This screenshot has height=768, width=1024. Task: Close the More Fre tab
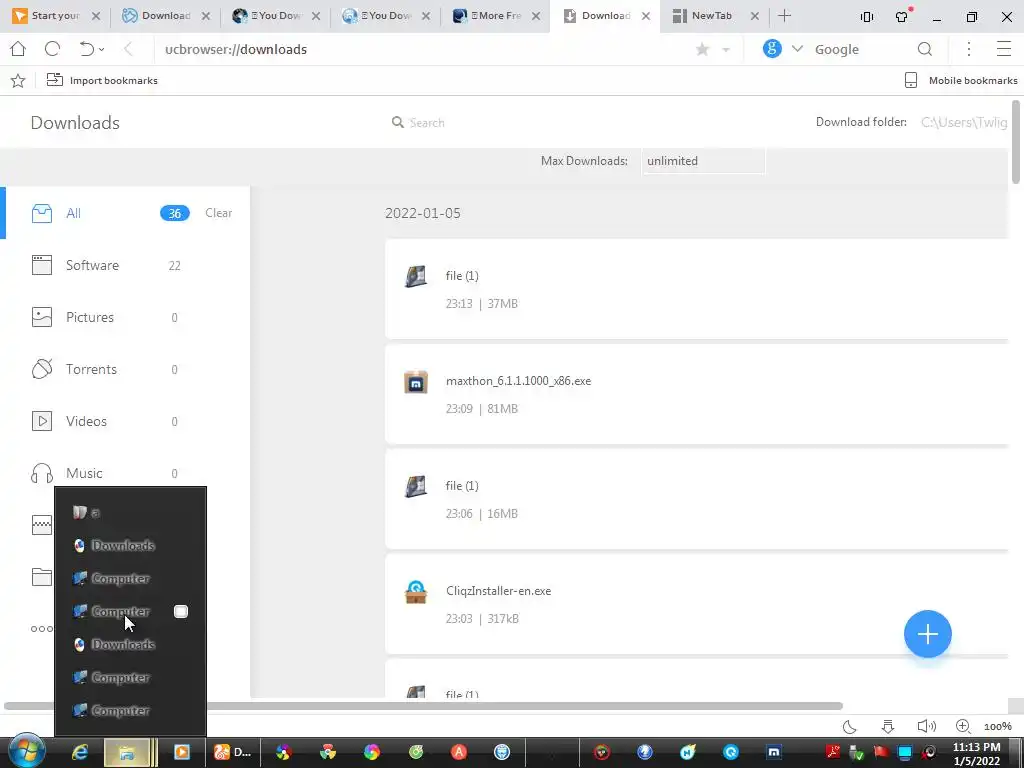(536, 16)
